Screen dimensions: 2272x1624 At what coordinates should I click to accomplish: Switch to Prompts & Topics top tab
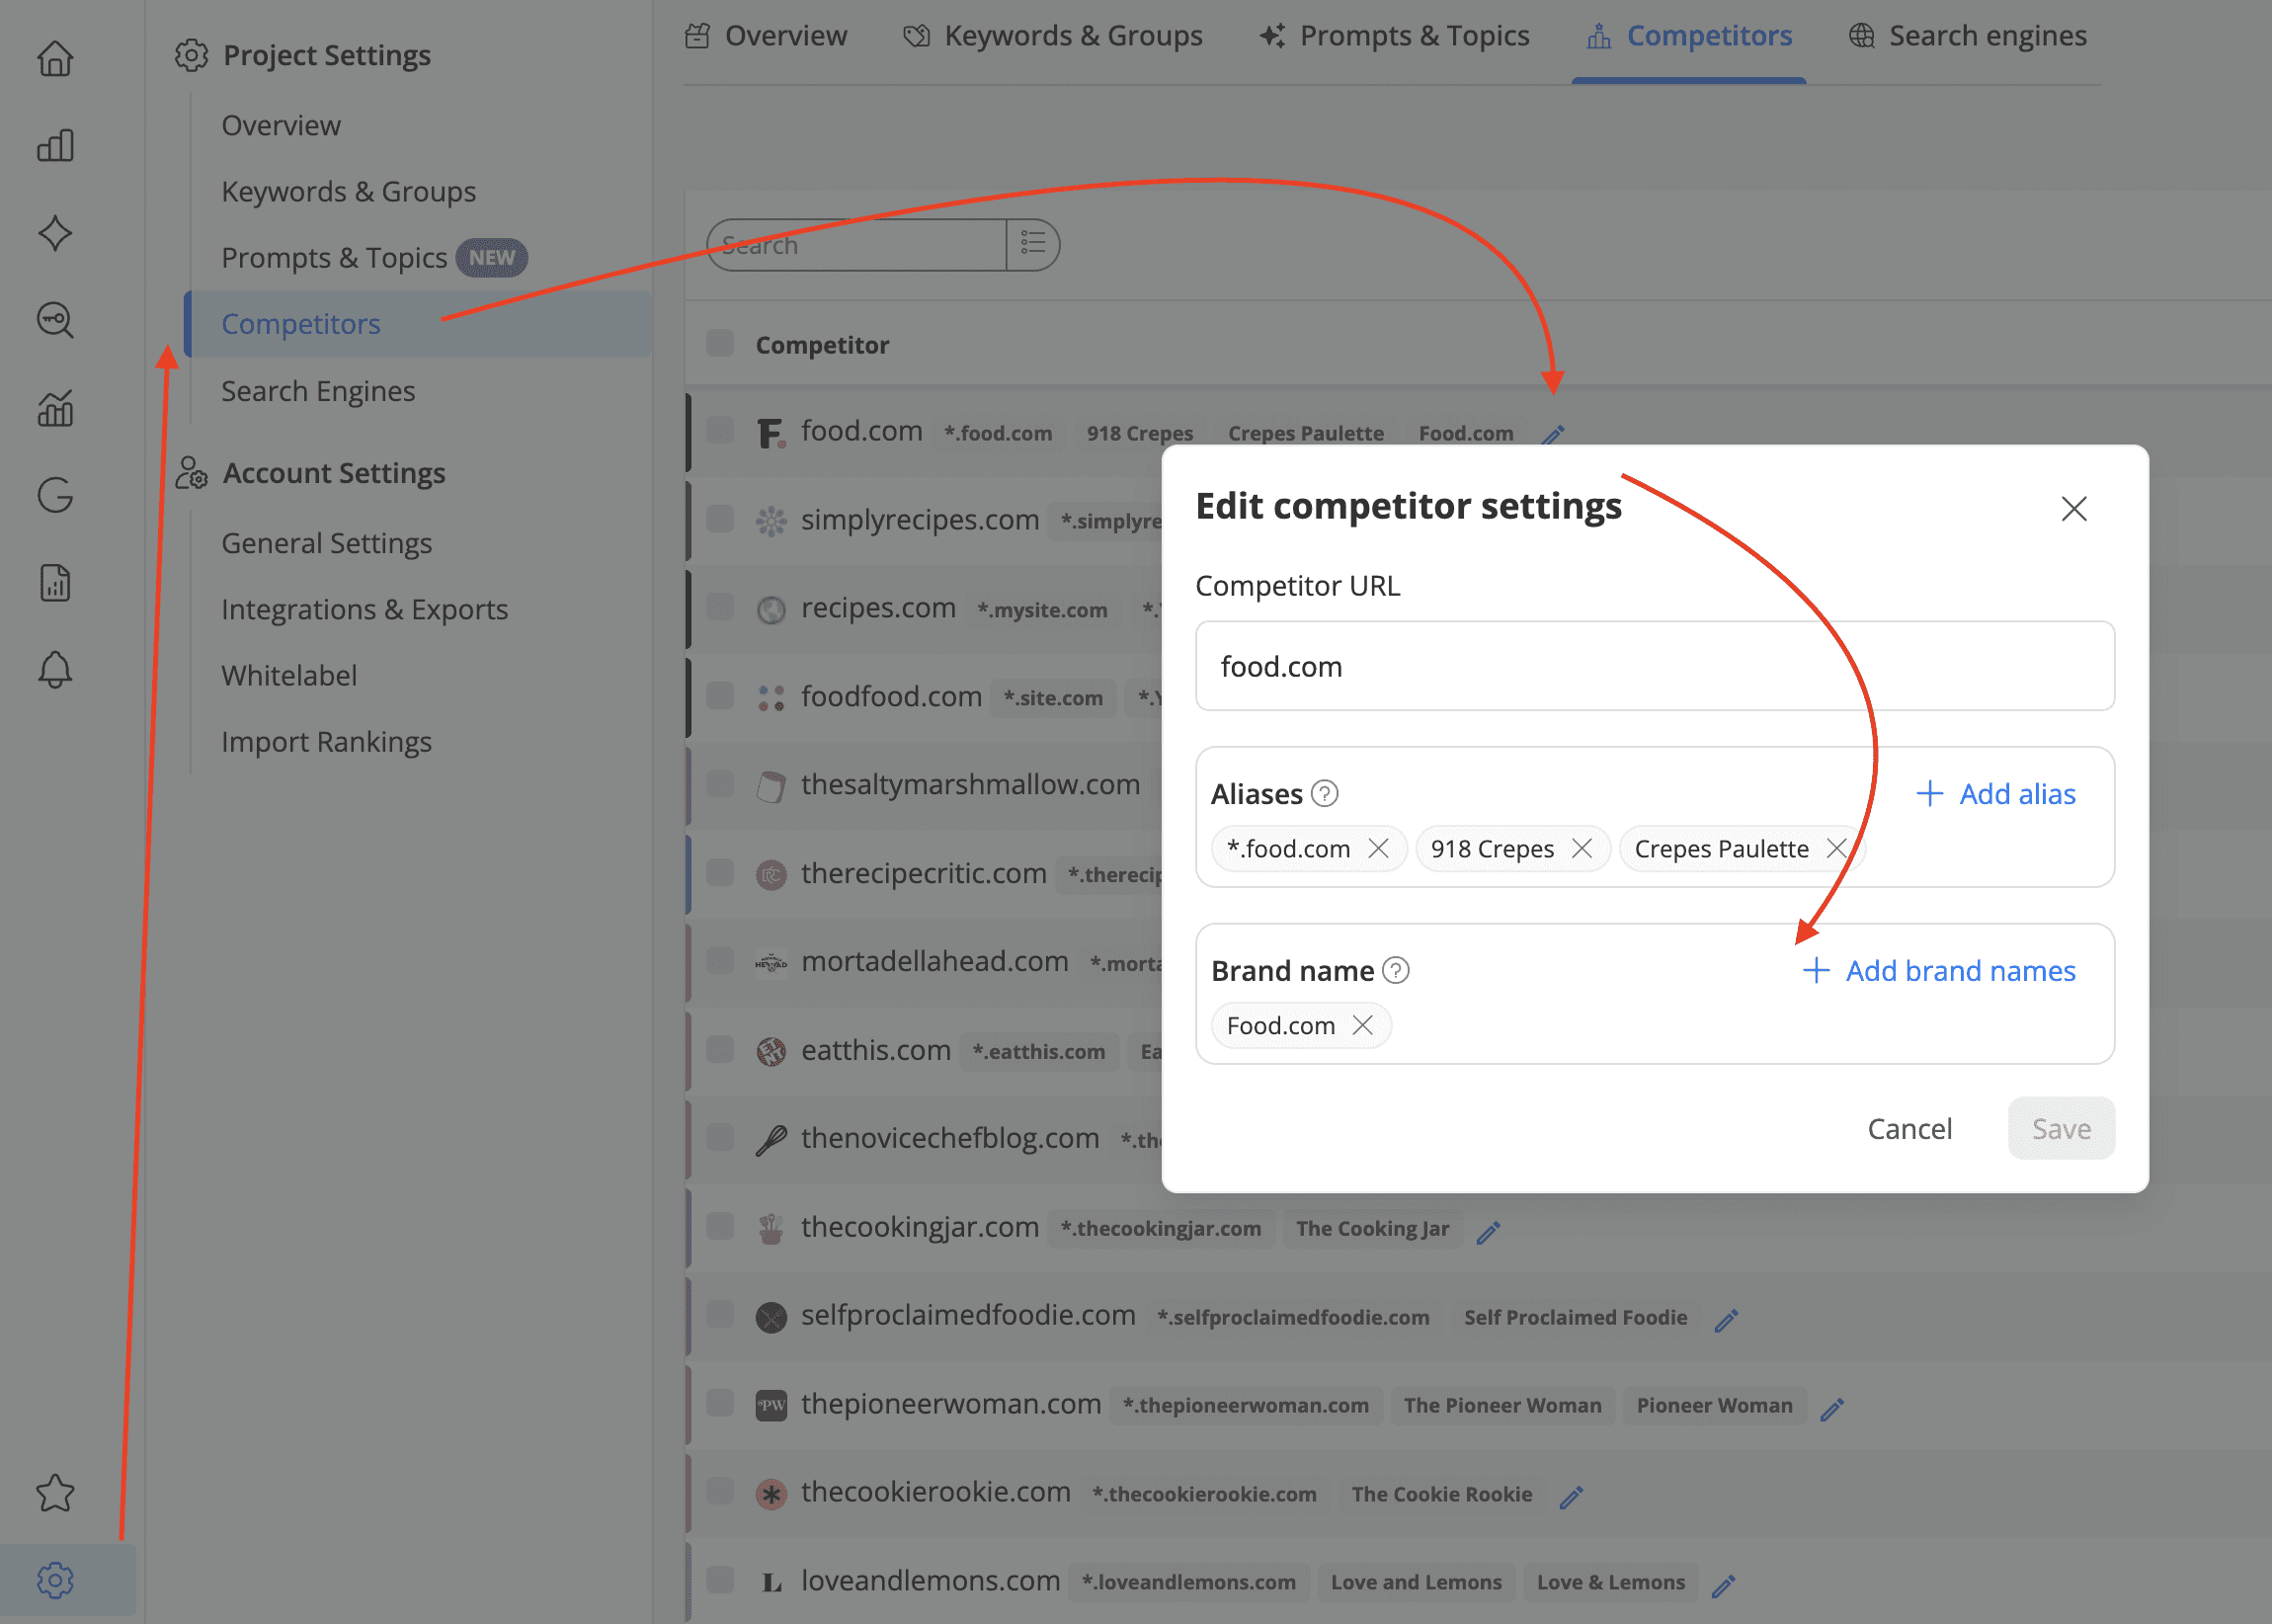click(1394, 36)
